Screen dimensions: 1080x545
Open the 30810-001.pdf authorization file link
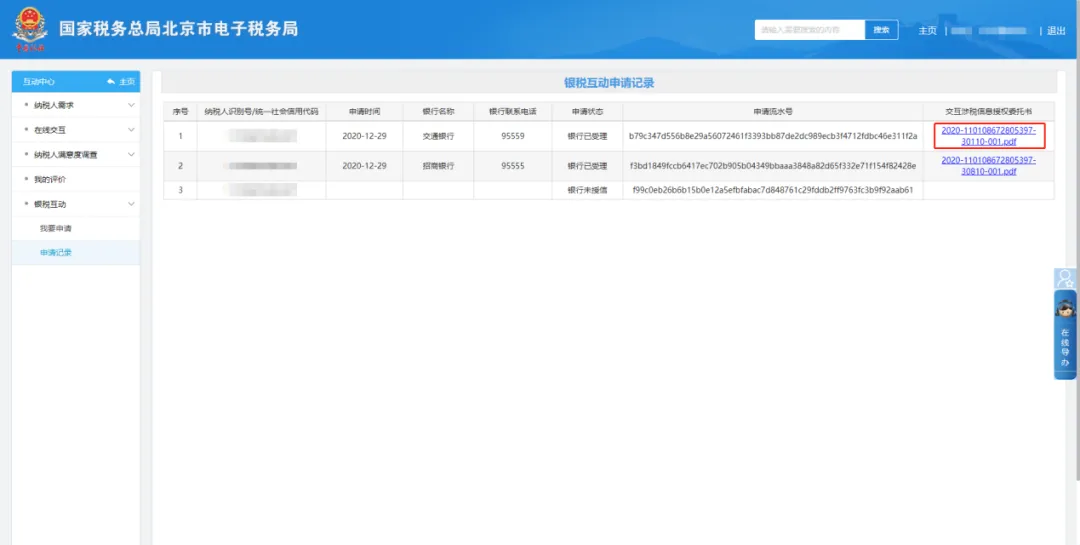point(988,166)
